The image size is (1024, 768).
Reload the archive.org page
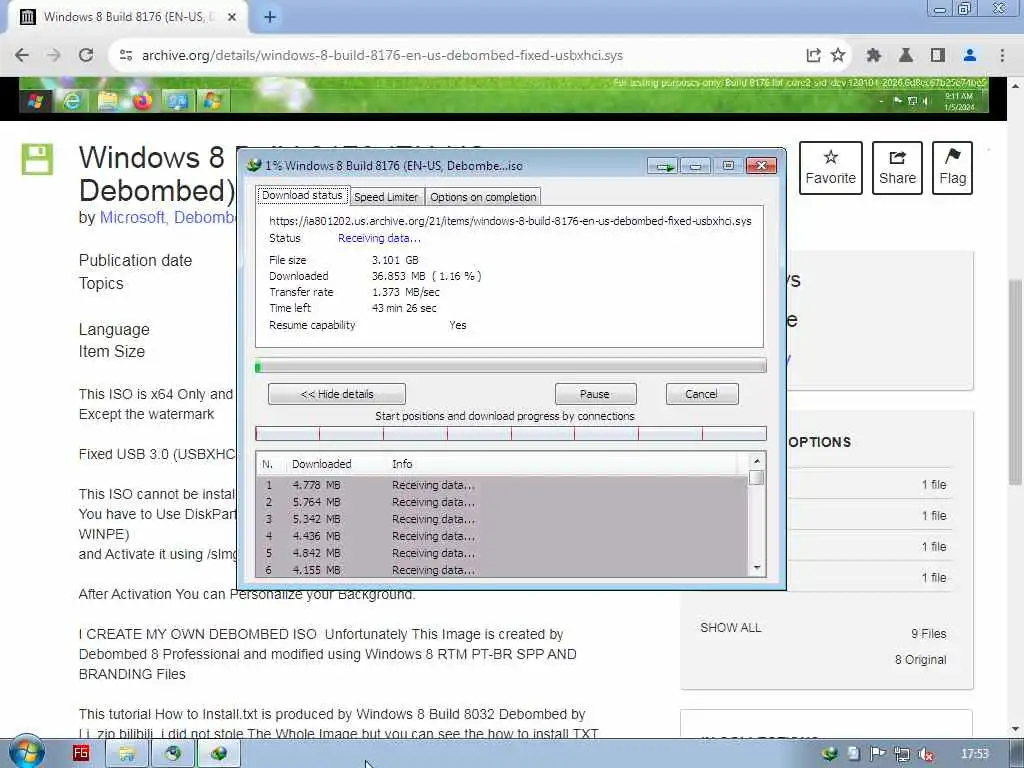point(86,56)
